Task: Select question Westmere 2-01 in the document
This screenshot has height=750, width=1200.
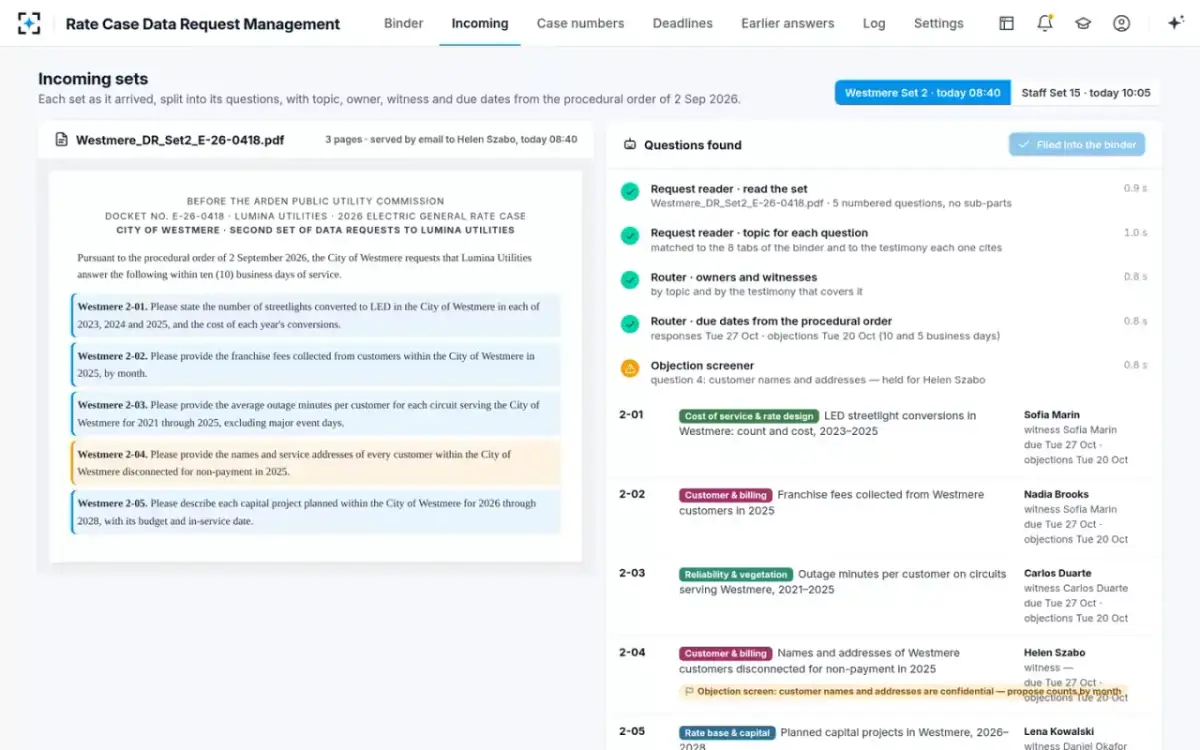Action: click(316, 315)
